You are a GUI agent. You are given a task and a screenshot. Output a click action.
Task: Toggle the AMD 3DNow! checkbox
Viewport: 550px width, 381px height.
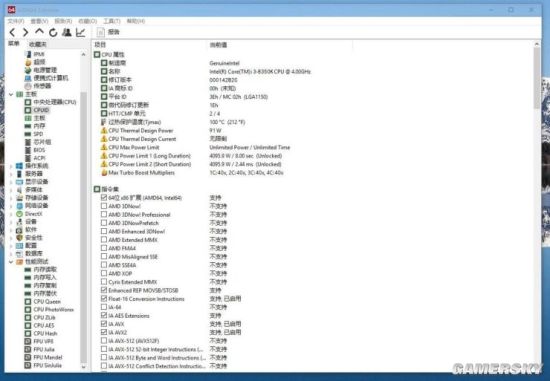click(x=104, y=206)
